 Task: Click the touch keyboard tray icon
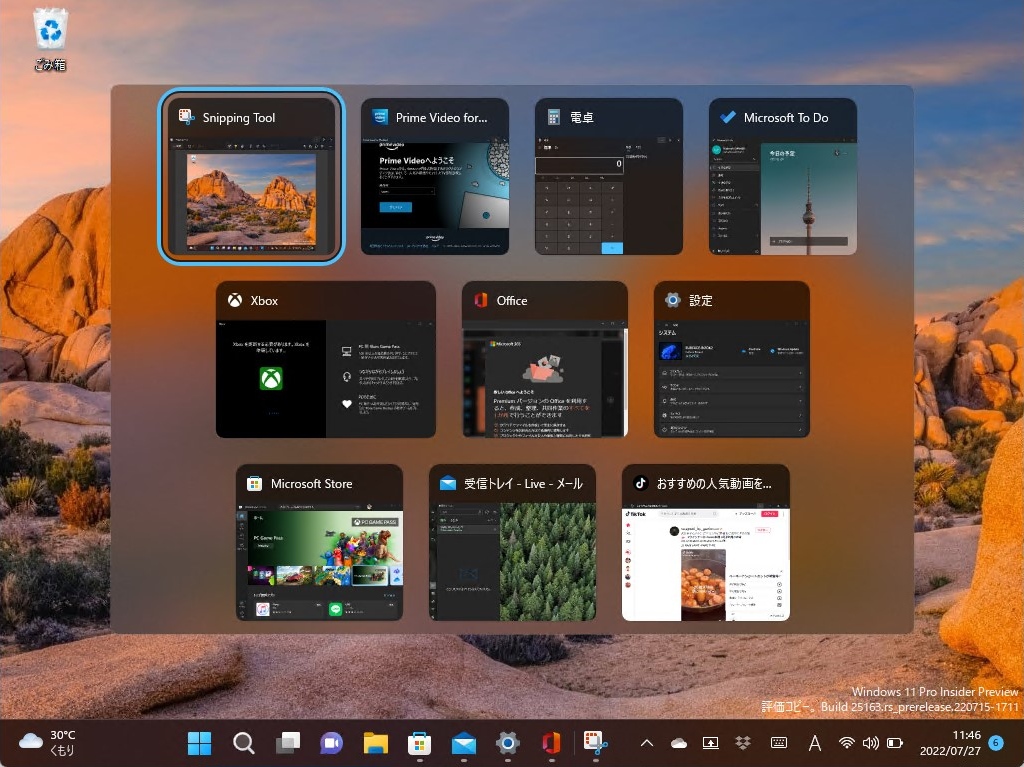click(778, 743)
